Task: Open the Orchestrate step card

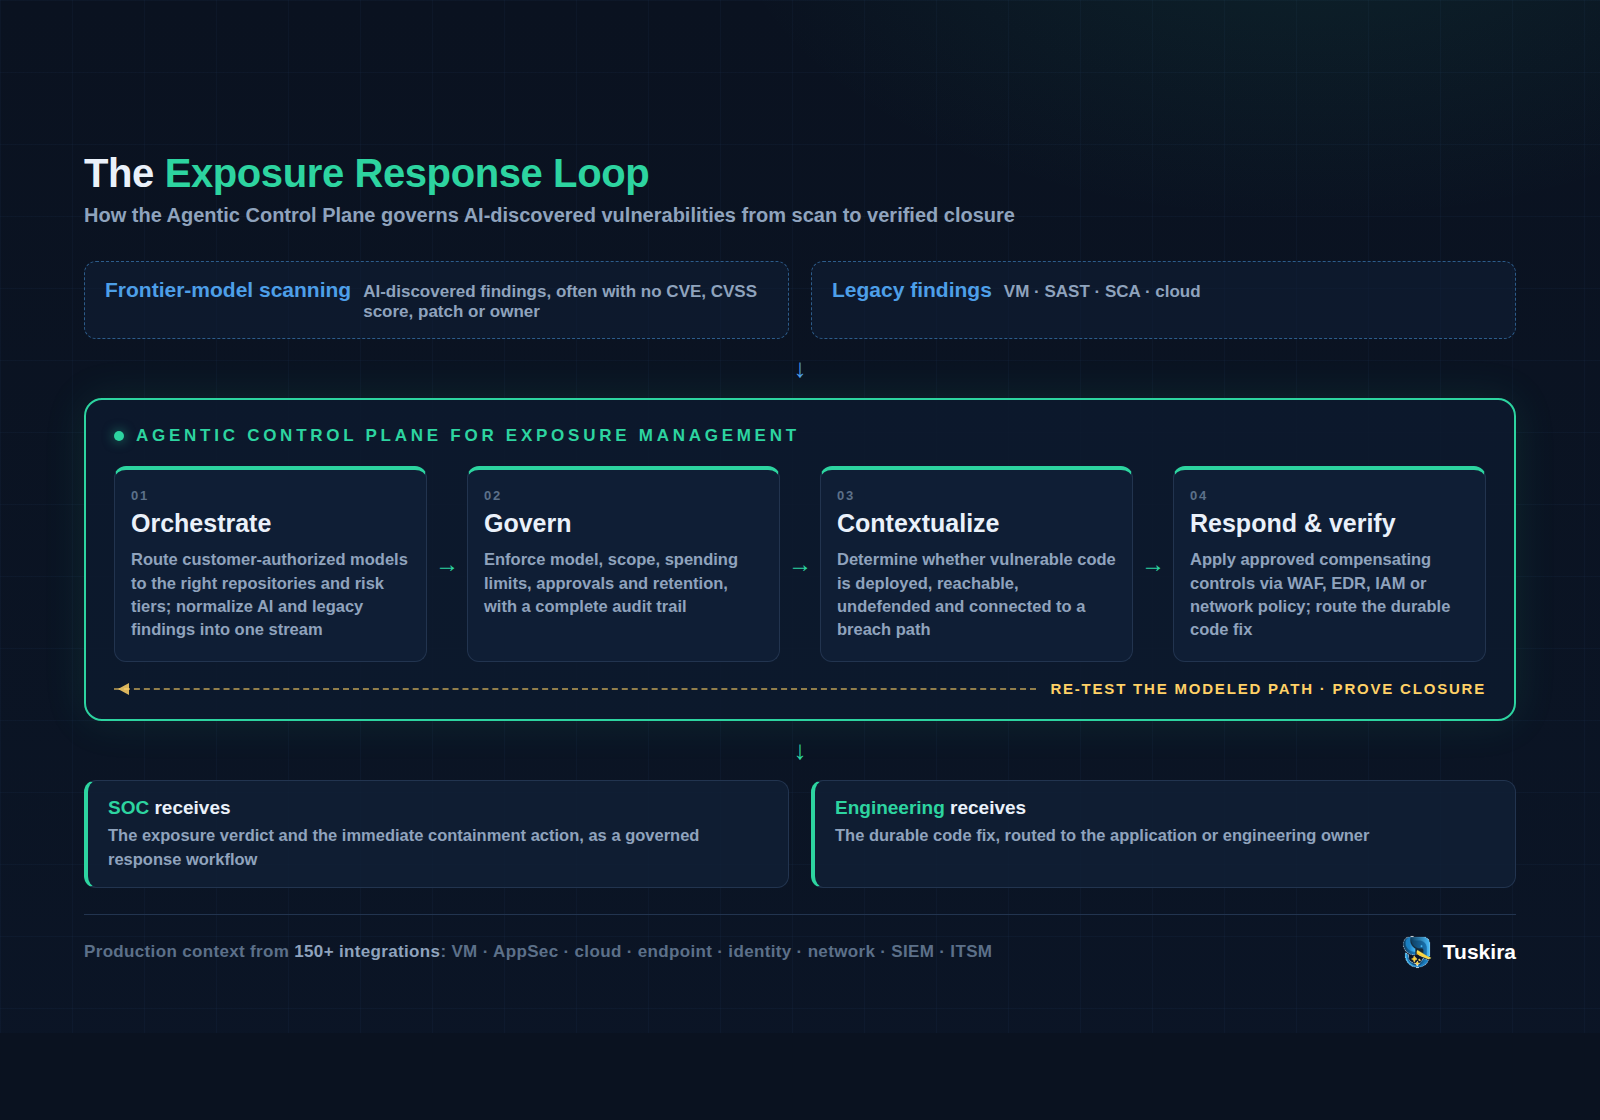Action: [x=270, y=564]
